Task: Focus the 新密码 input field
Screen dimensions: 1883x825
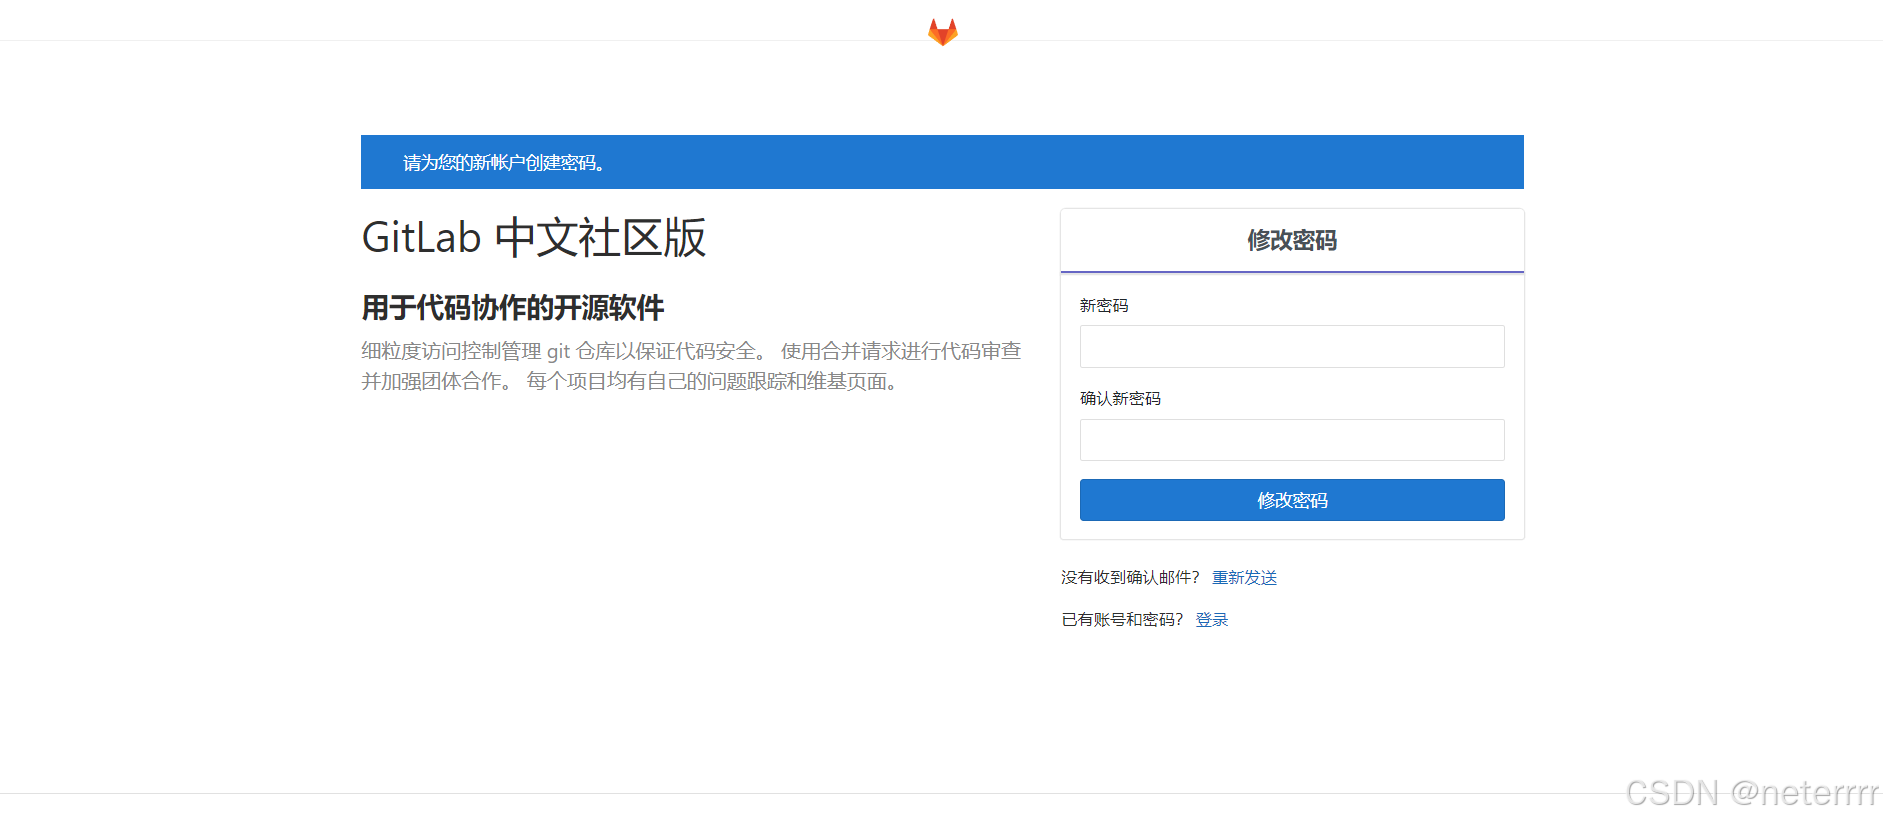Action: click(1292, 346)
